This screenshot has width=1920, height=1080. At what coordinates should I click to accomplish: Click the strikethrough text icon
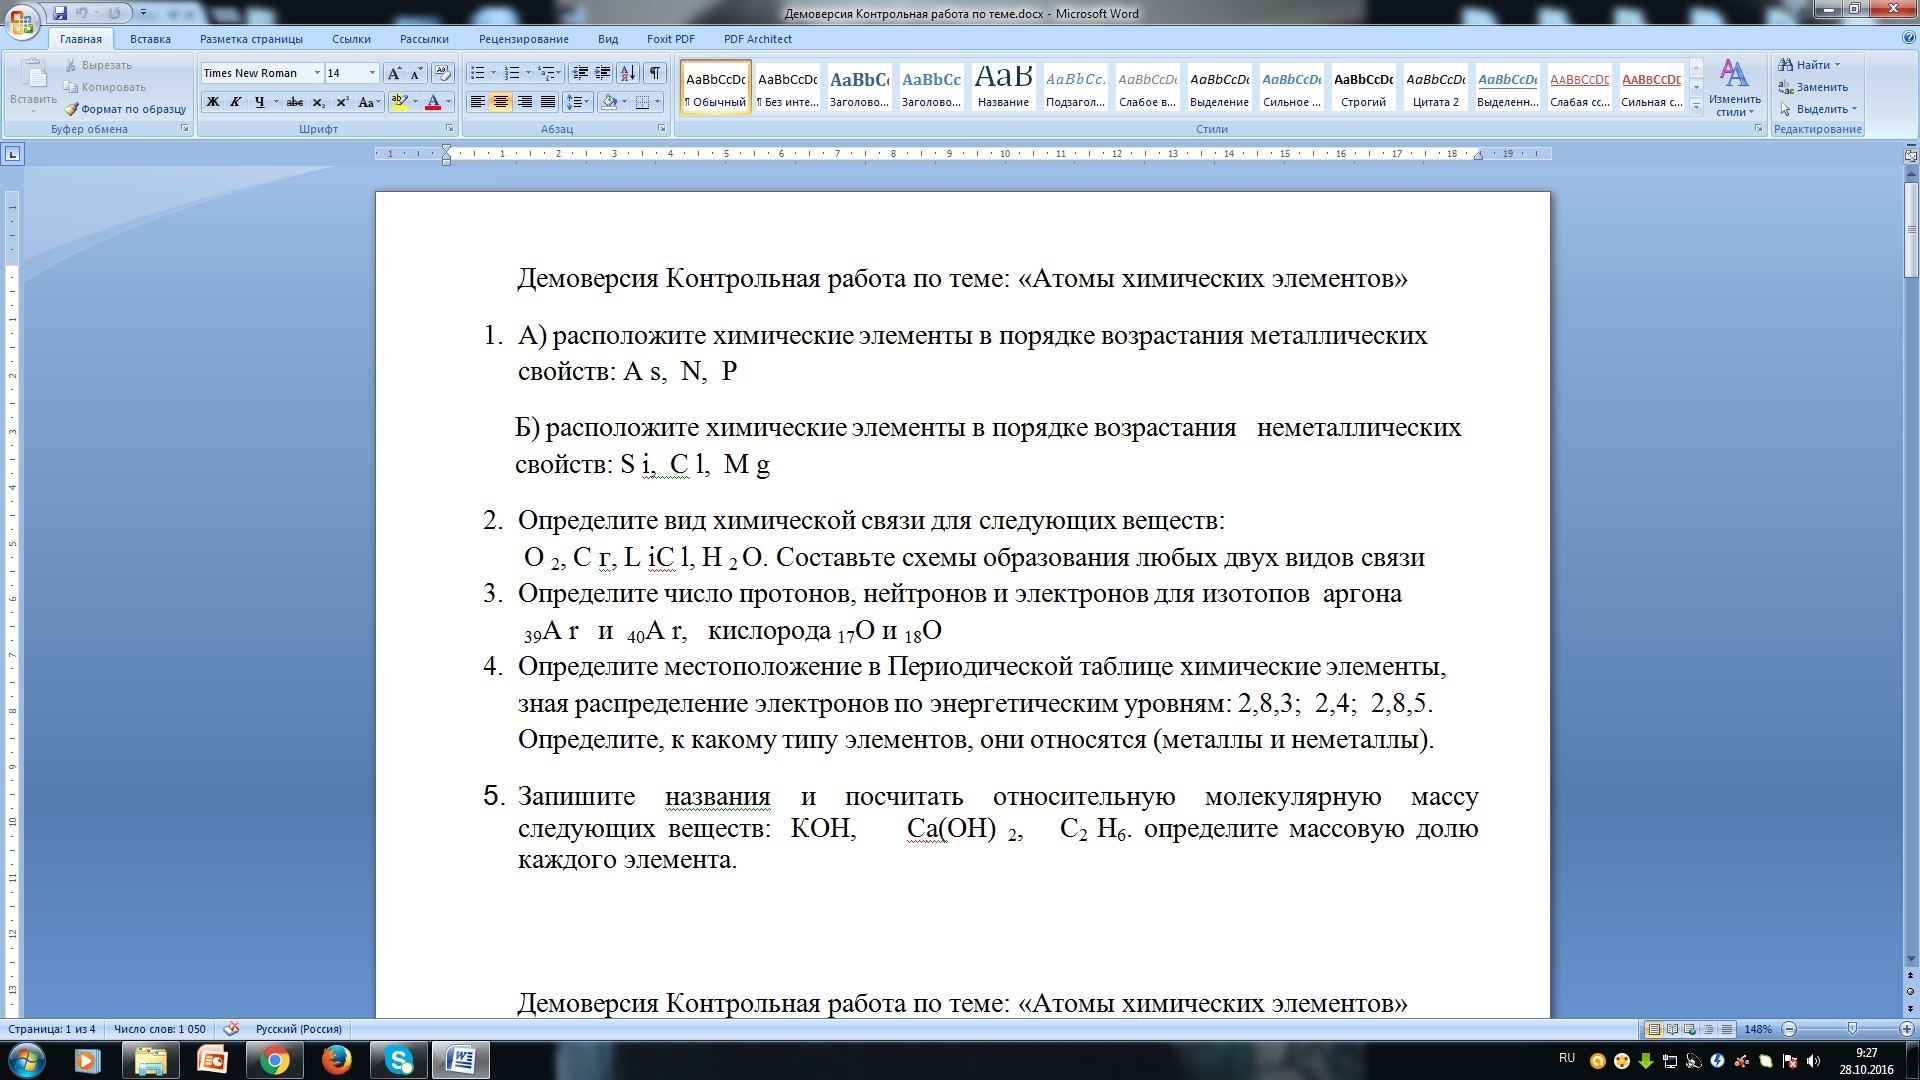[x=294, y=102]
